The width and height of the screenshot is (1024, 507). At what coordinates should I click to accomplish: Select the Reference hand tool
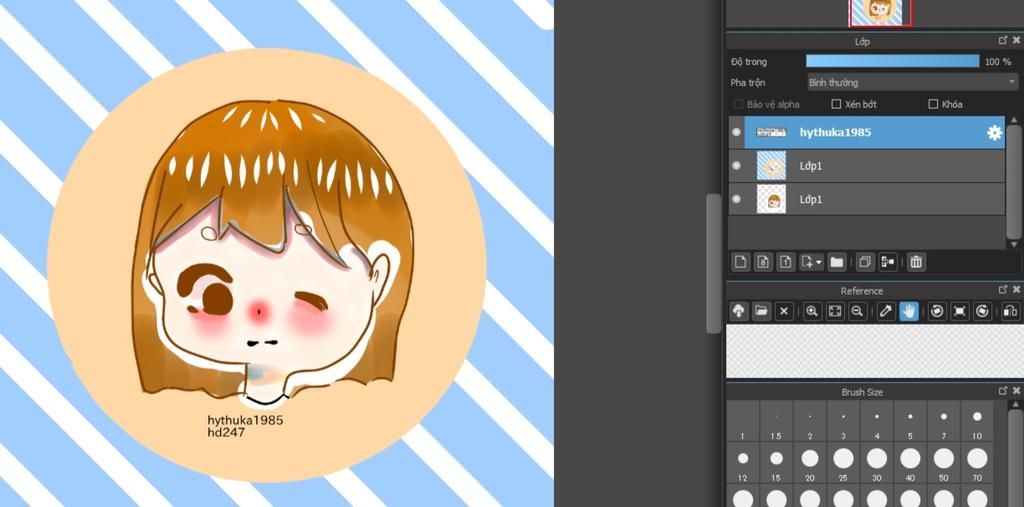tap(908, 312)
